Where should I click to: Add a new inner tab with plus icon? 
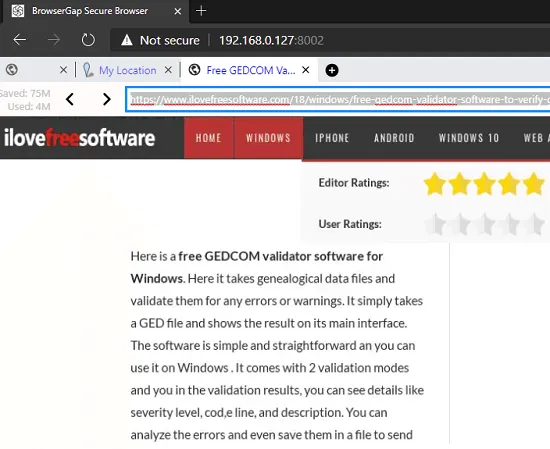[x=332, y=70]
